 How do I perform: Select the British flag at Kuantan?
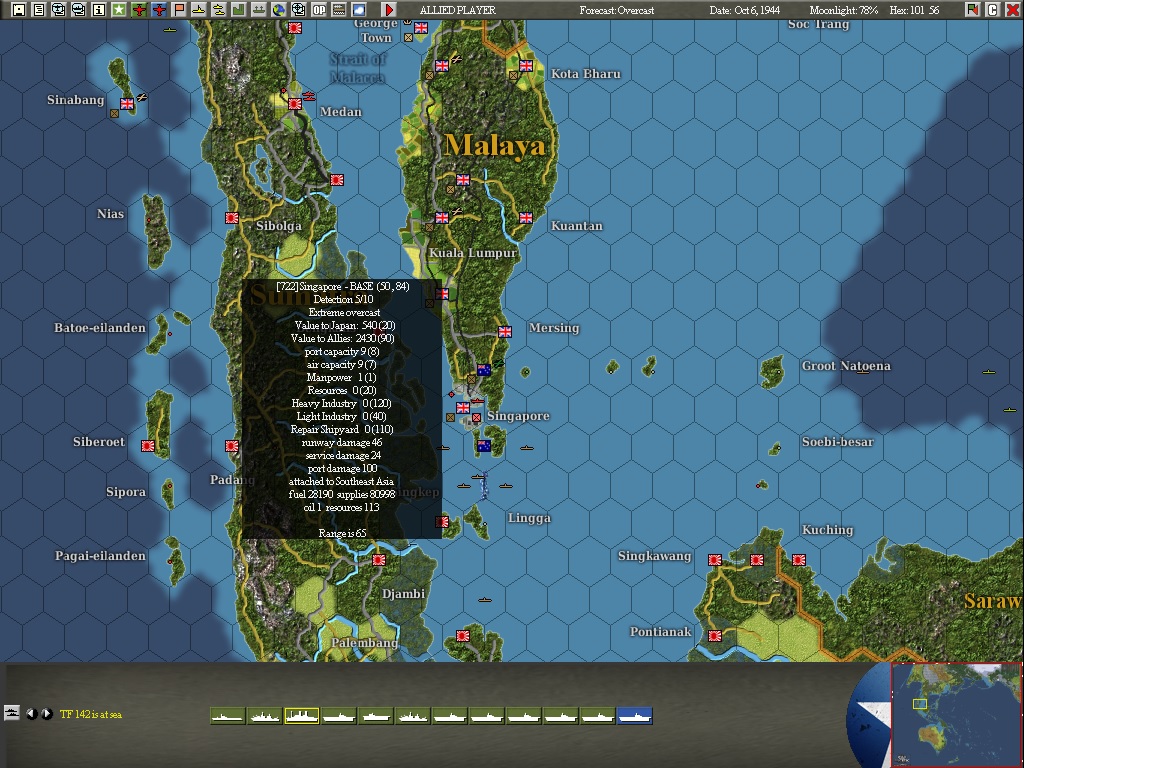point(526,218)
